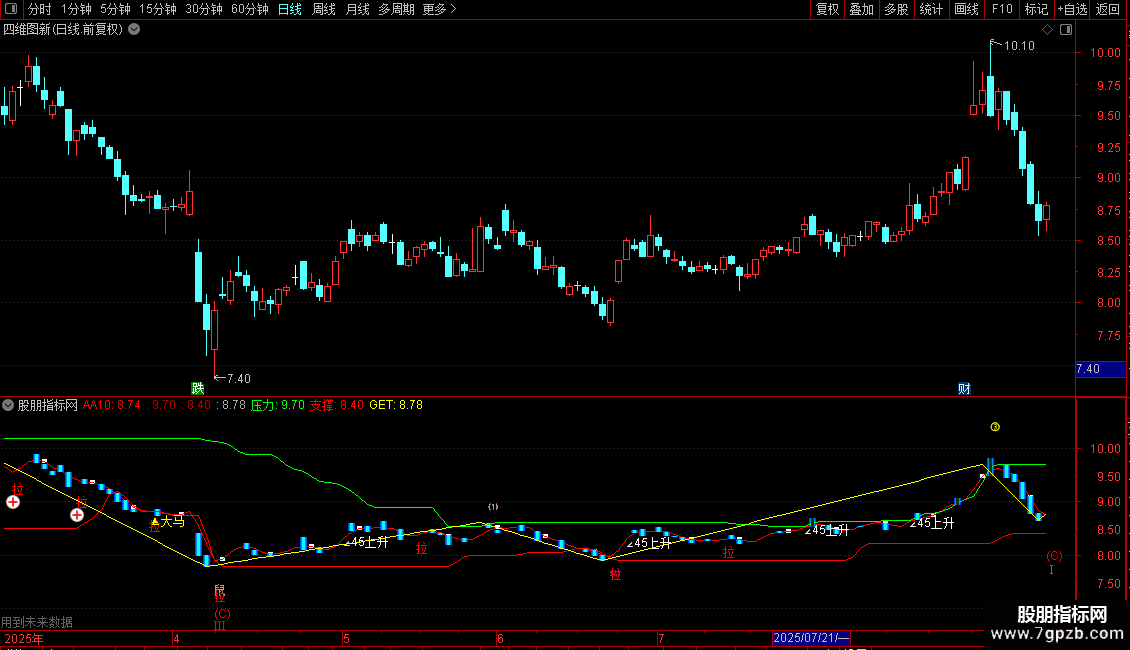This screenshot has width=1130, height=650.
Task: Click the 2025/07/21 date marker
Action: (811, 638)
